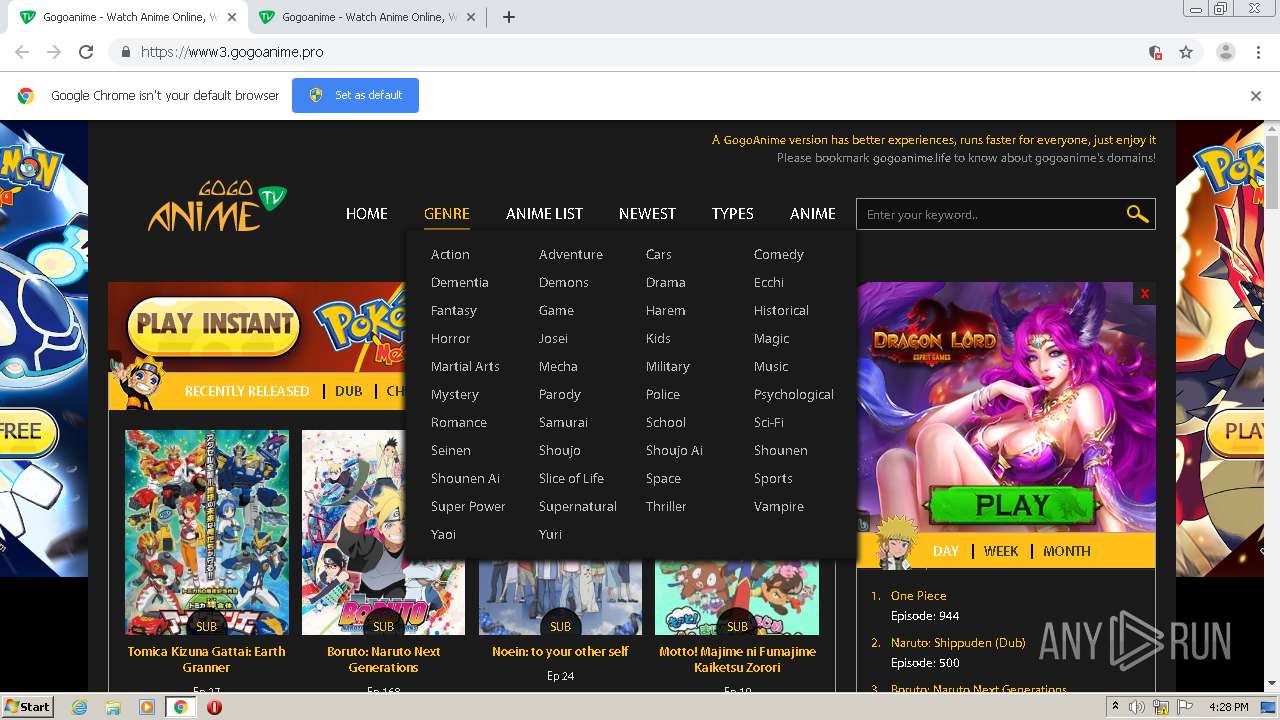Open Vampire genre
Image resolution: width=1280 pixels, height=720 pixels.
778,506
